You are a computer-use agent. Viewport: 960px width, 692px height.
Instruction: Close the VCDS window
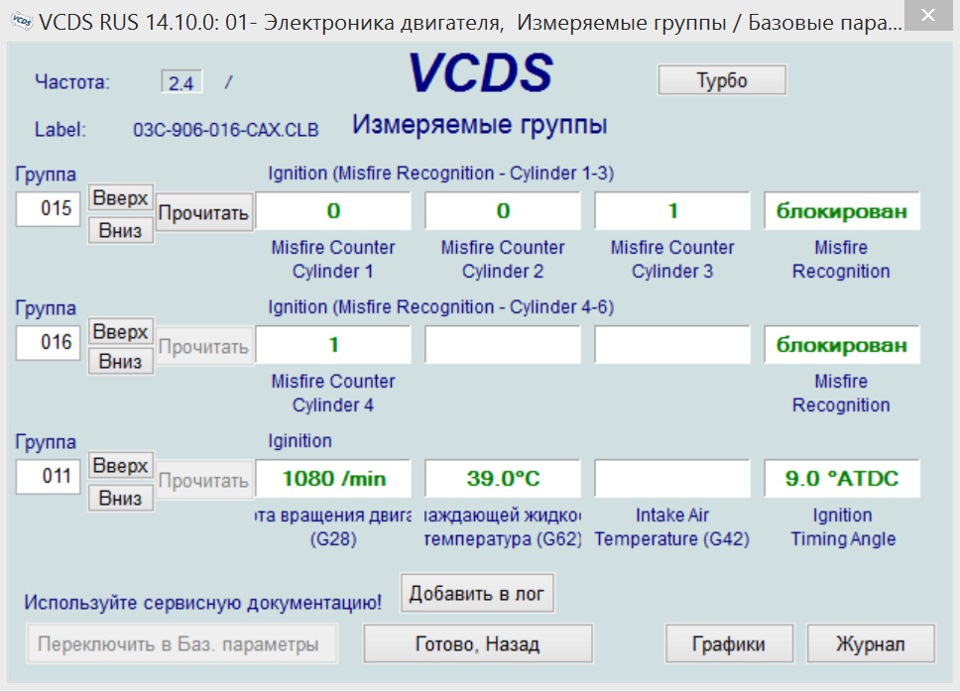click(928, 15)
